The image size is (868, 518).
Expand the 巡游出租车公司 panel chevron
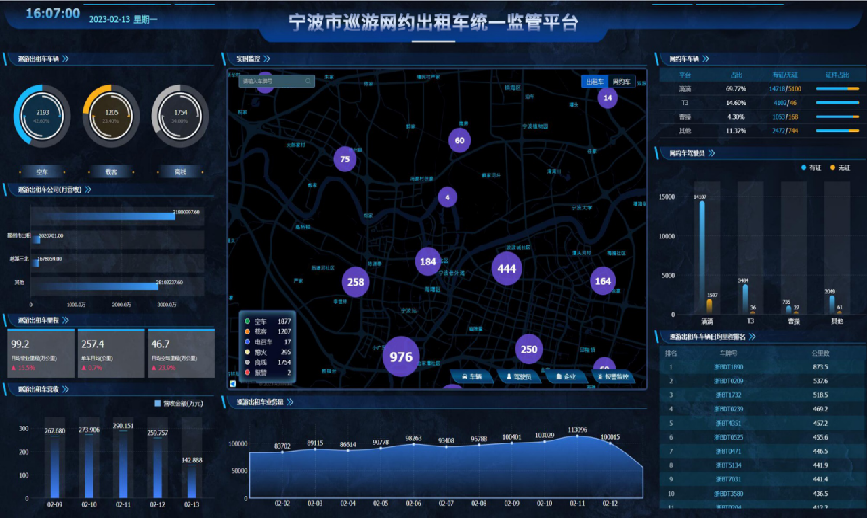[88, 188]
